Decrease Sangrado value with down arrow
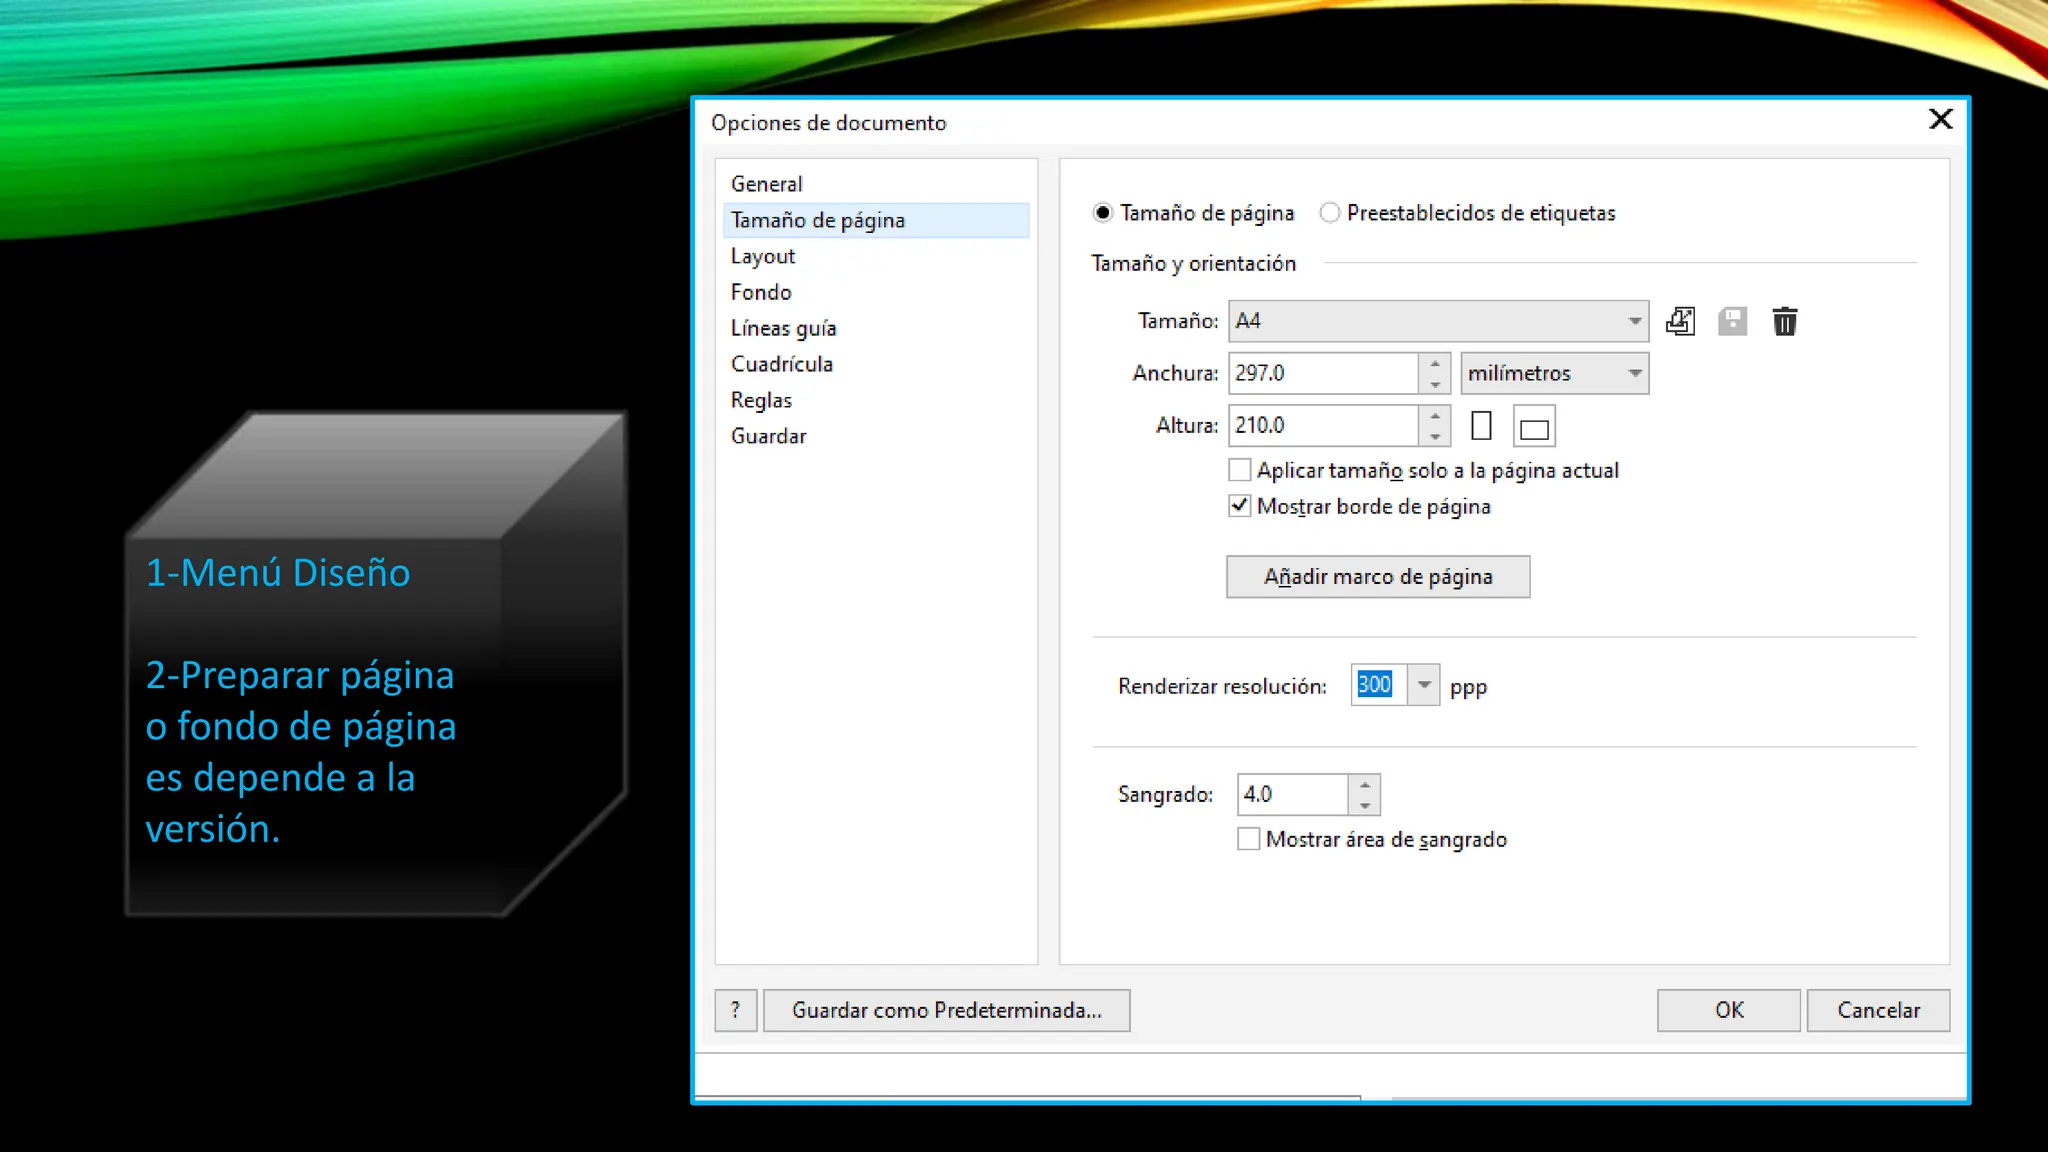 point(1365,805)
